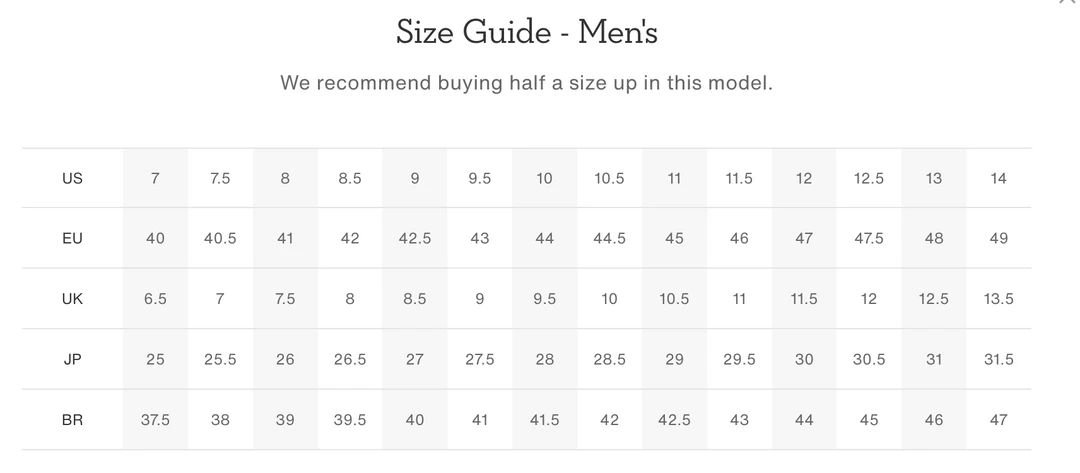Click the half size up recommendation text

click(x=526, y=83)
